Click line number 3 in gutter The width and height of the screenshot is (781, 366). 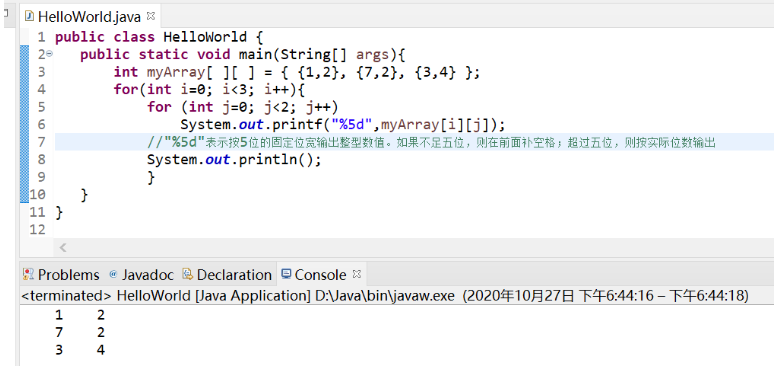[x=41, y=72]
